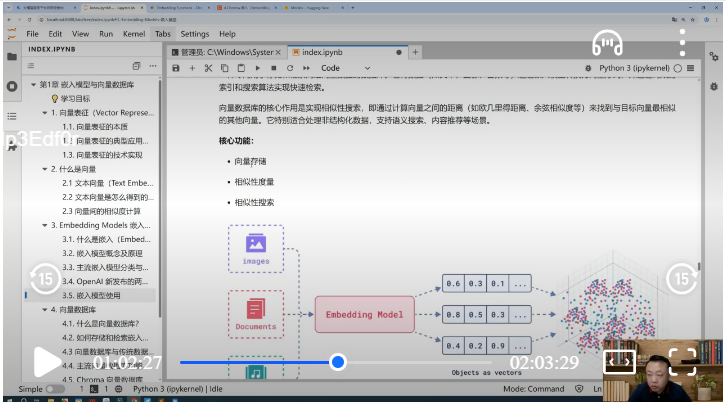Open property inspector gears icon
The width and height of the screenshot is (726, 402).
(713, 56)
